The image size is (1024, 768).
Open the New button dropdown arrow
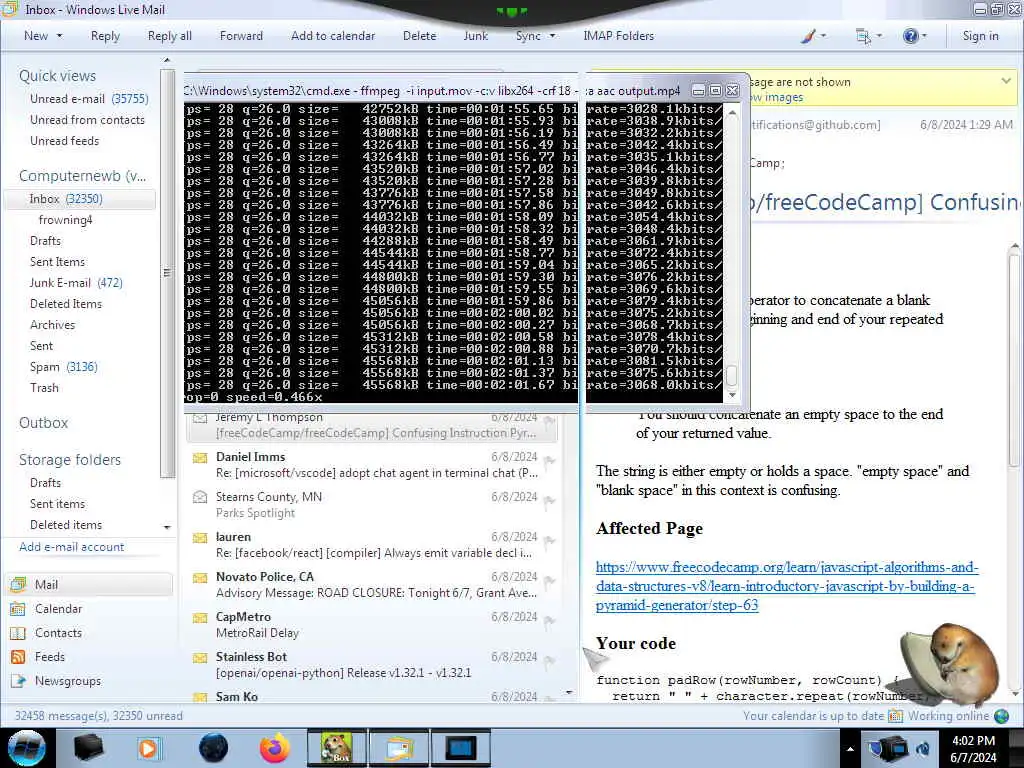coord(59,36)
